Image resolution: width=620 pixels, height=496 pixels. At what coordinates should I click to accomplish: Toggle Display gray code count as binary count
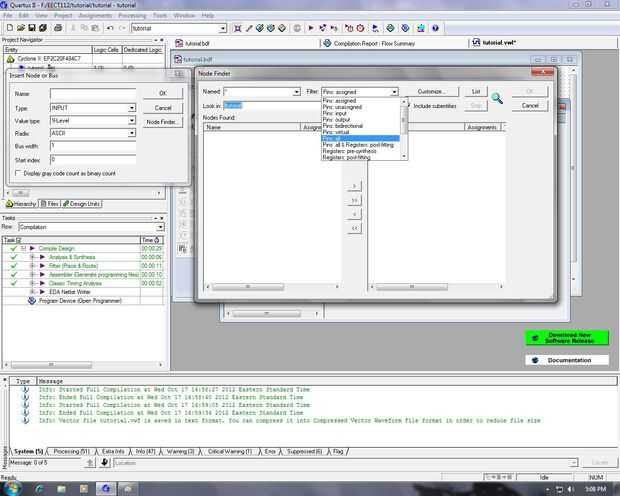pyautogui.click(x=18, y=173)
